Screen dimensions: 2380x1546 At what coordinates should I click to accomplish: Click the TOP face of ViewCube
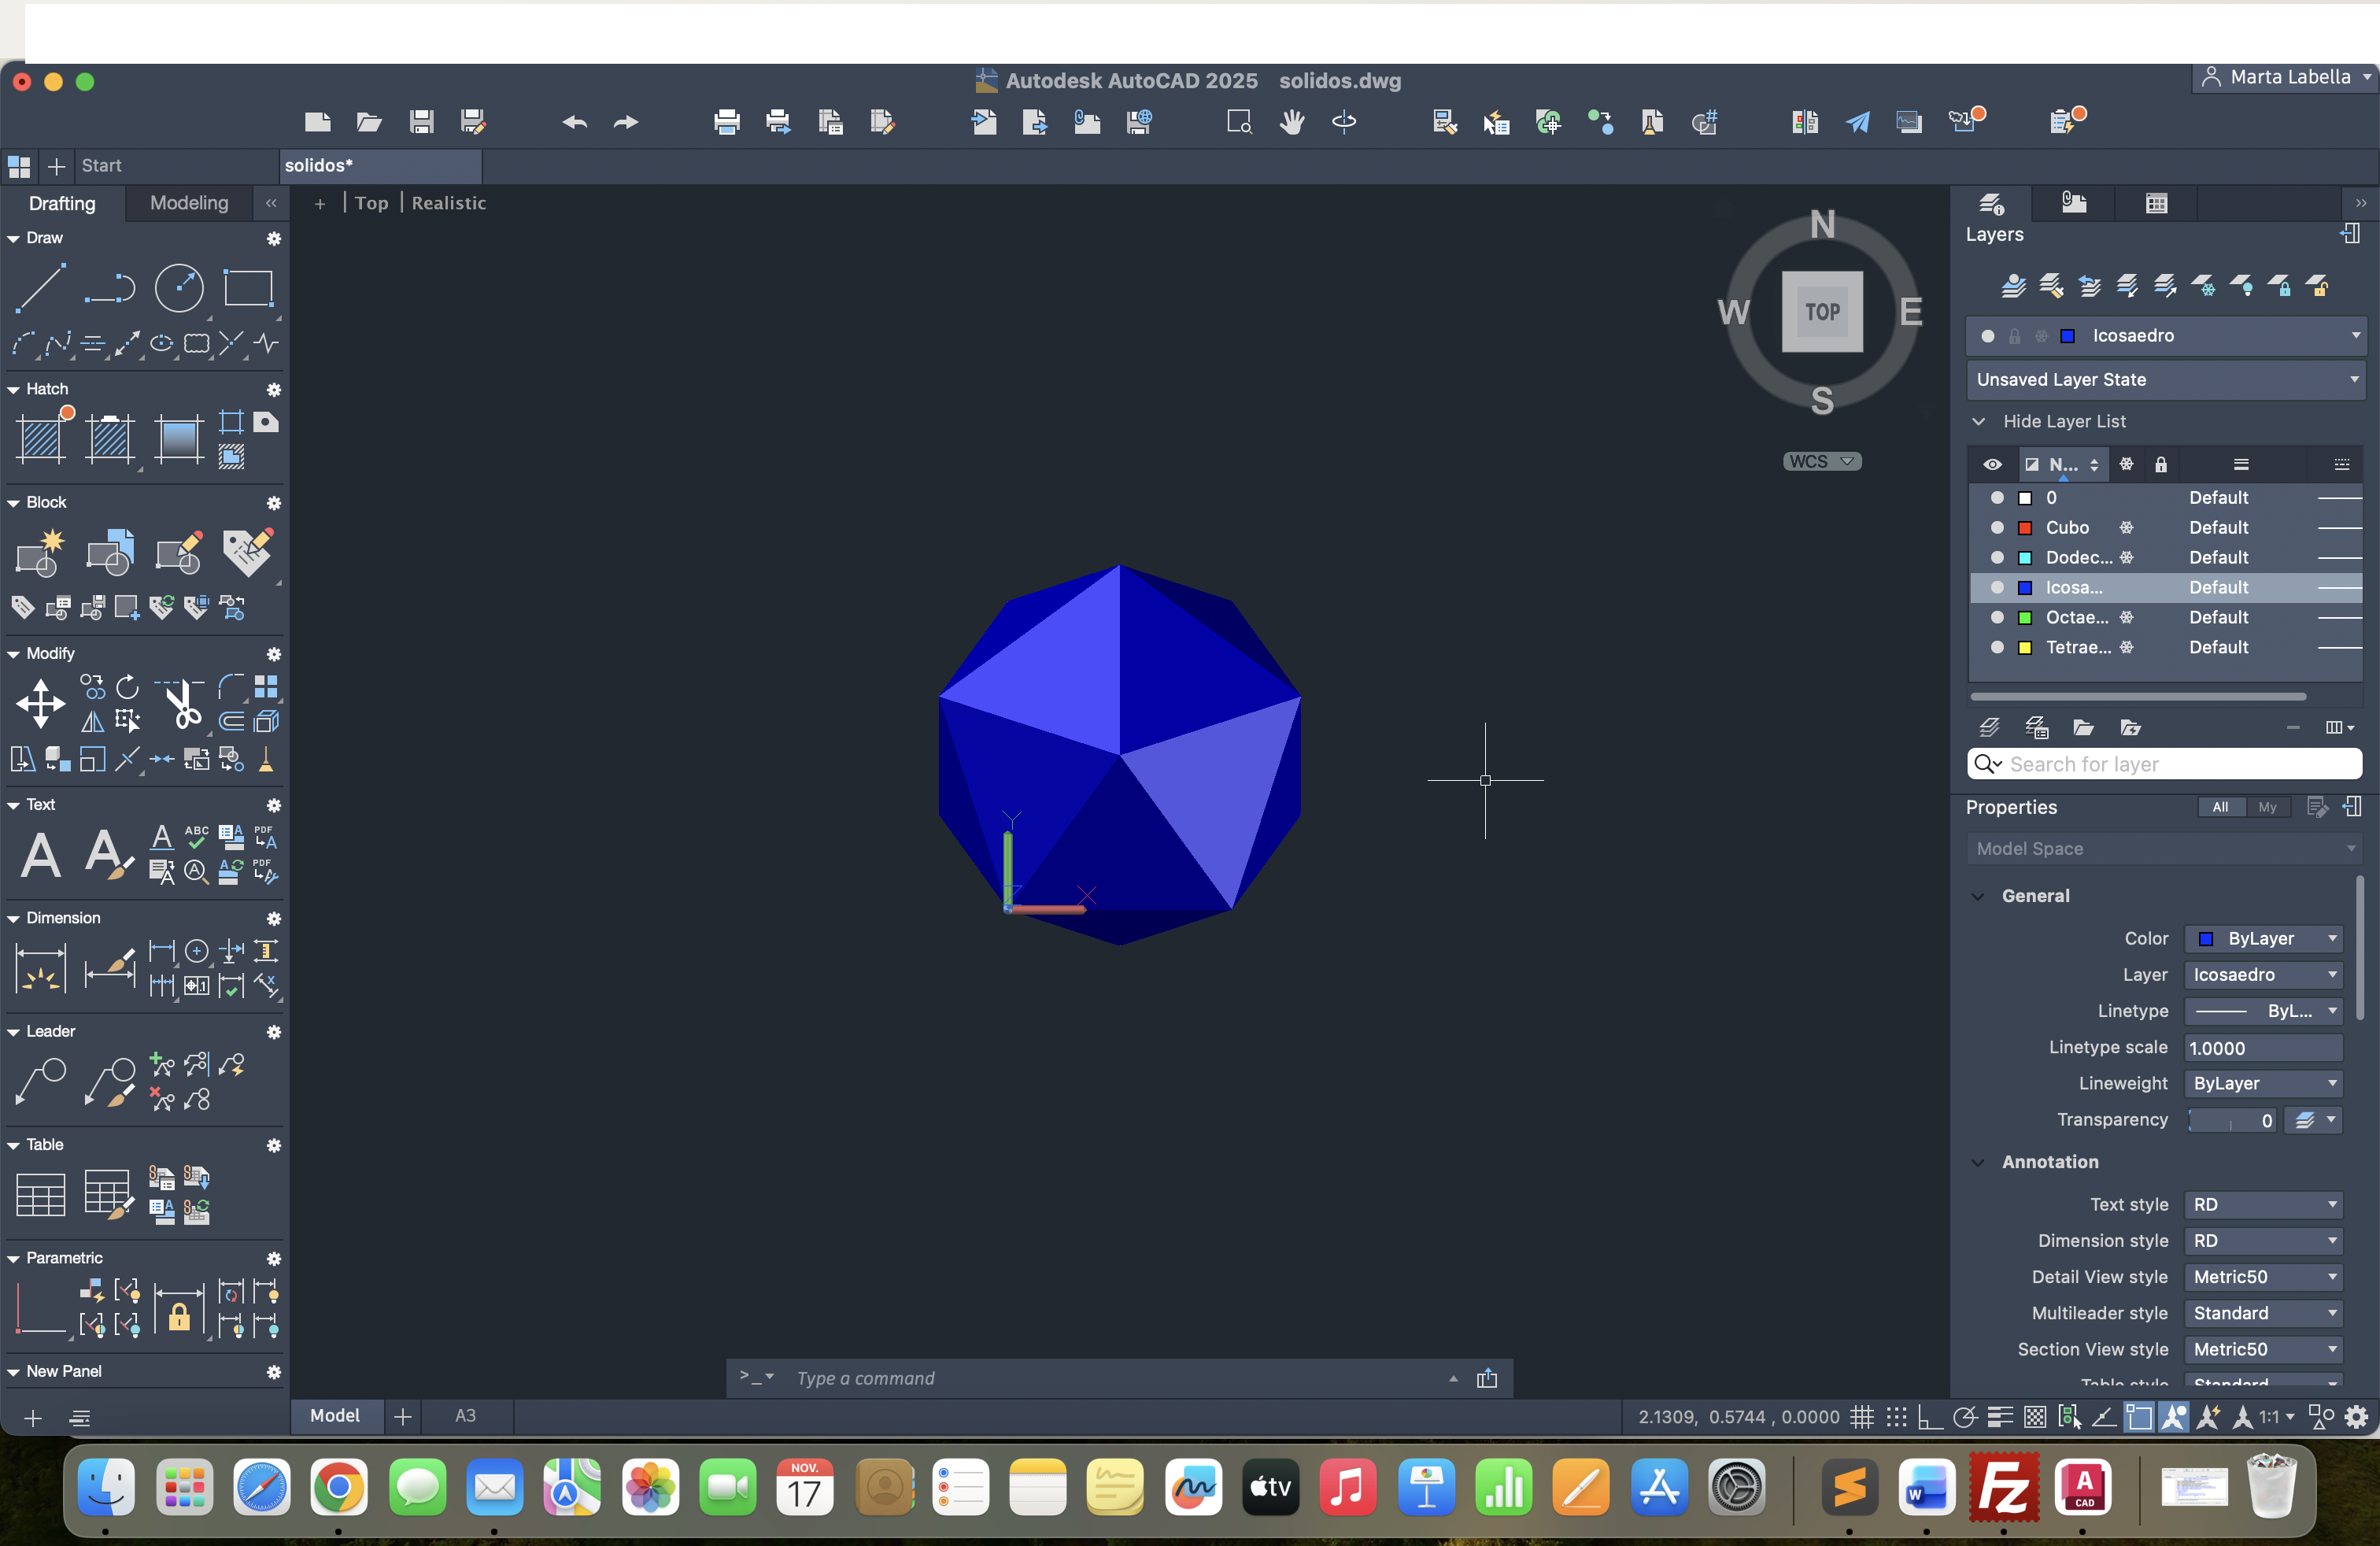(1821, 311)
